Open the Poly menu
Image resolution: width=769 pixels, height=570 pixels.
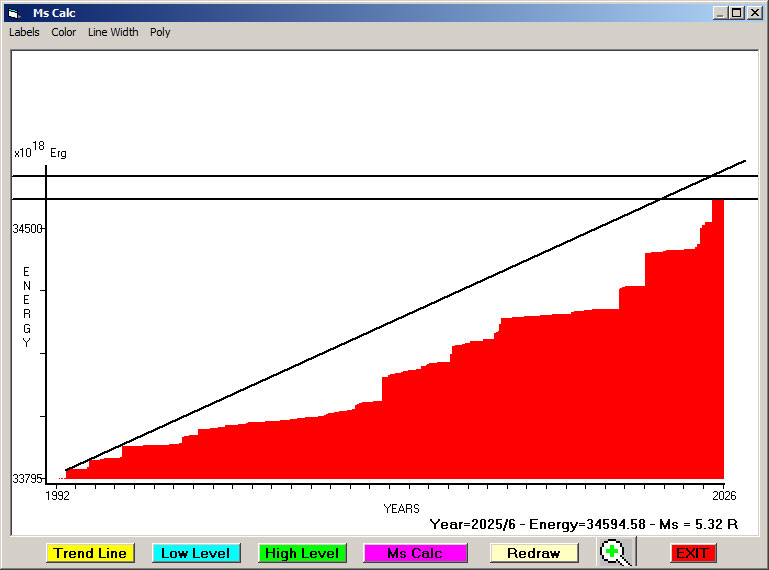pyautogui.click(x=160, y=32)
